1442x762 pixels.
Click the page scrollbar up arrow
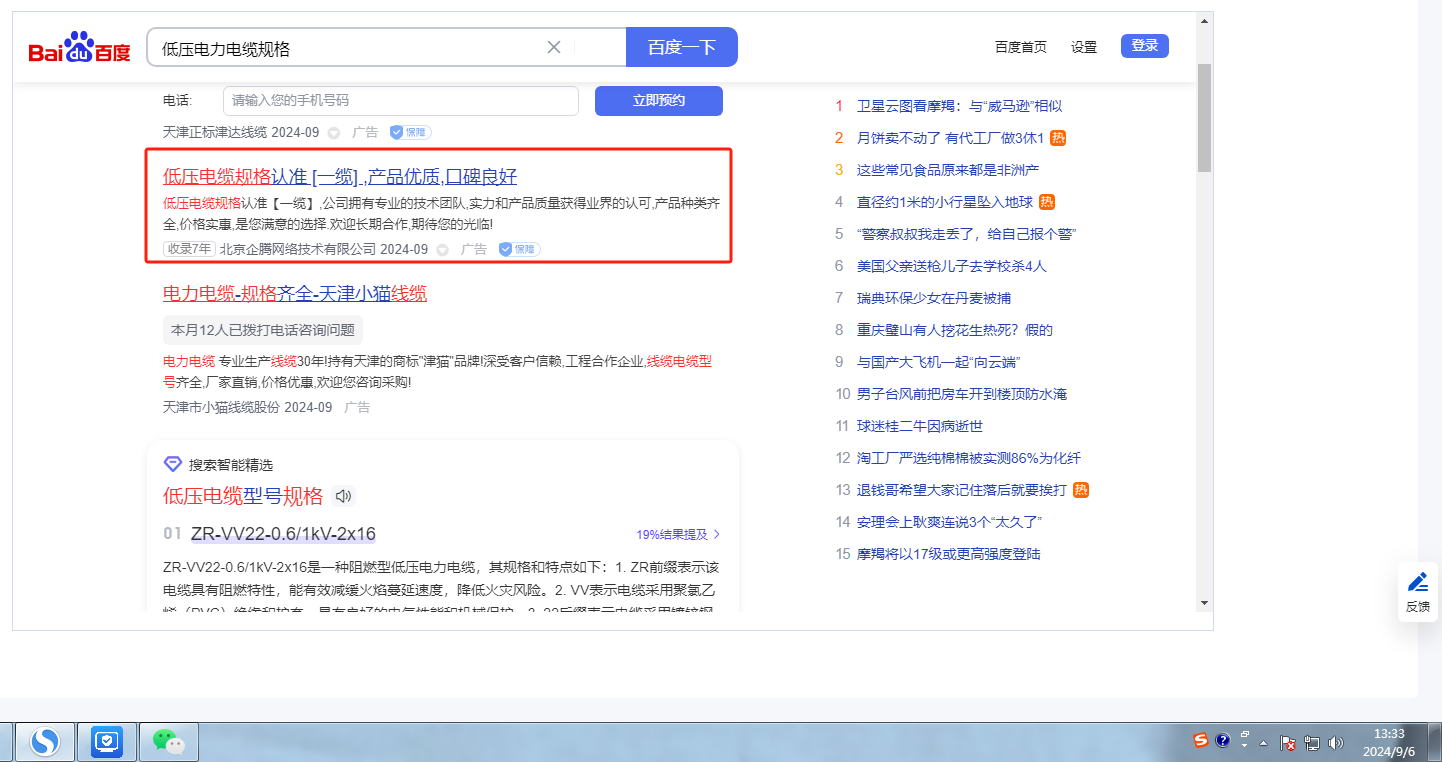click(1204, 20)
